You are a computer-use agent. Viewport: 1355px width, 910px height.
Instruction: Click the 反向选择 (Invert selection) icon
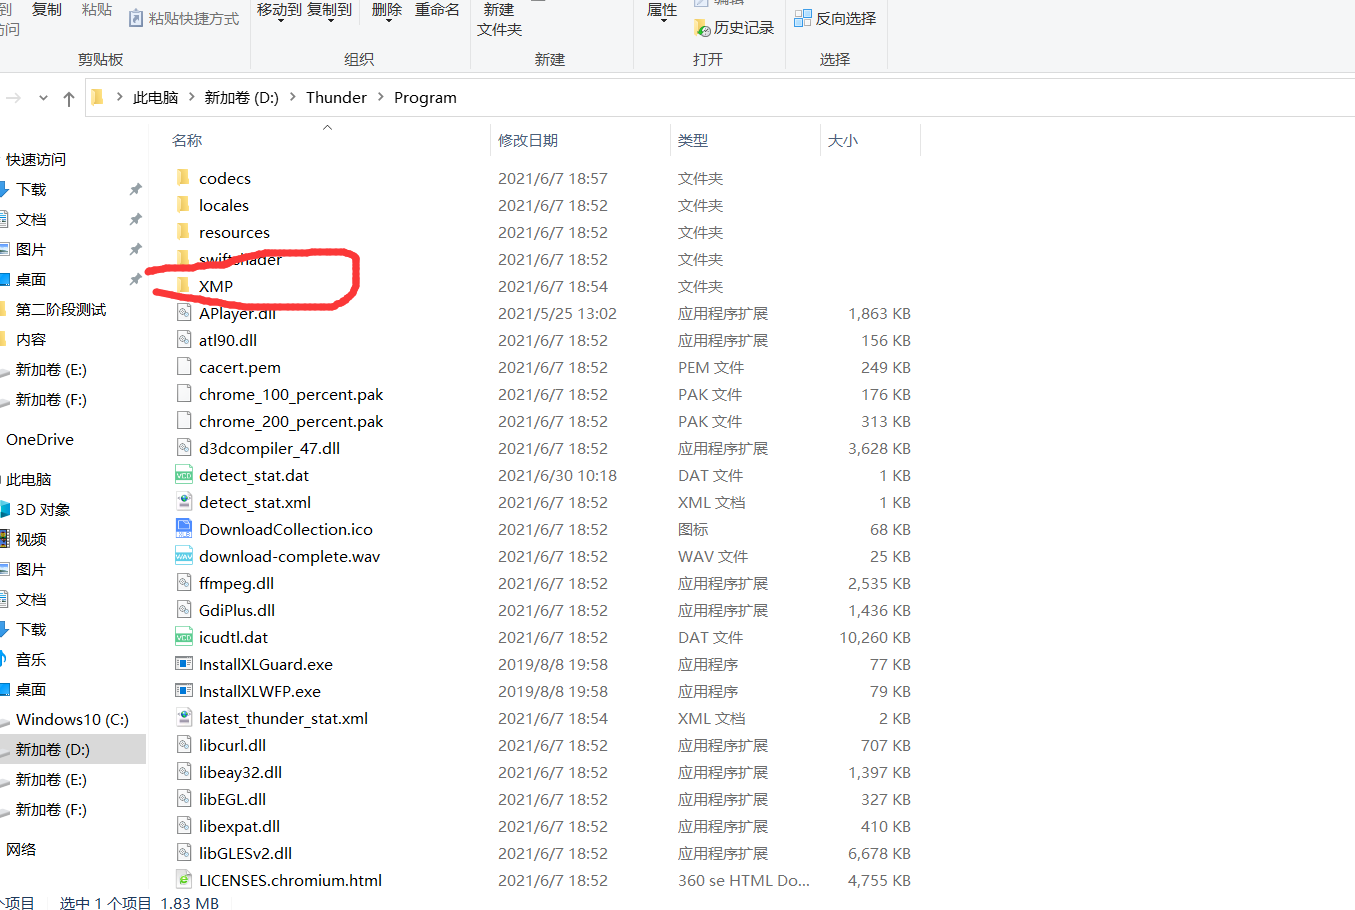(835, 18)
